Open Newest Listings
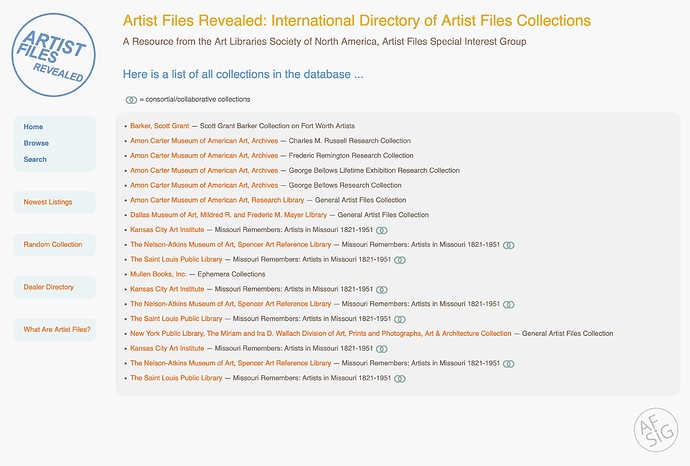Viewport: 690px width, 466px height. click(x=48, y=202)
